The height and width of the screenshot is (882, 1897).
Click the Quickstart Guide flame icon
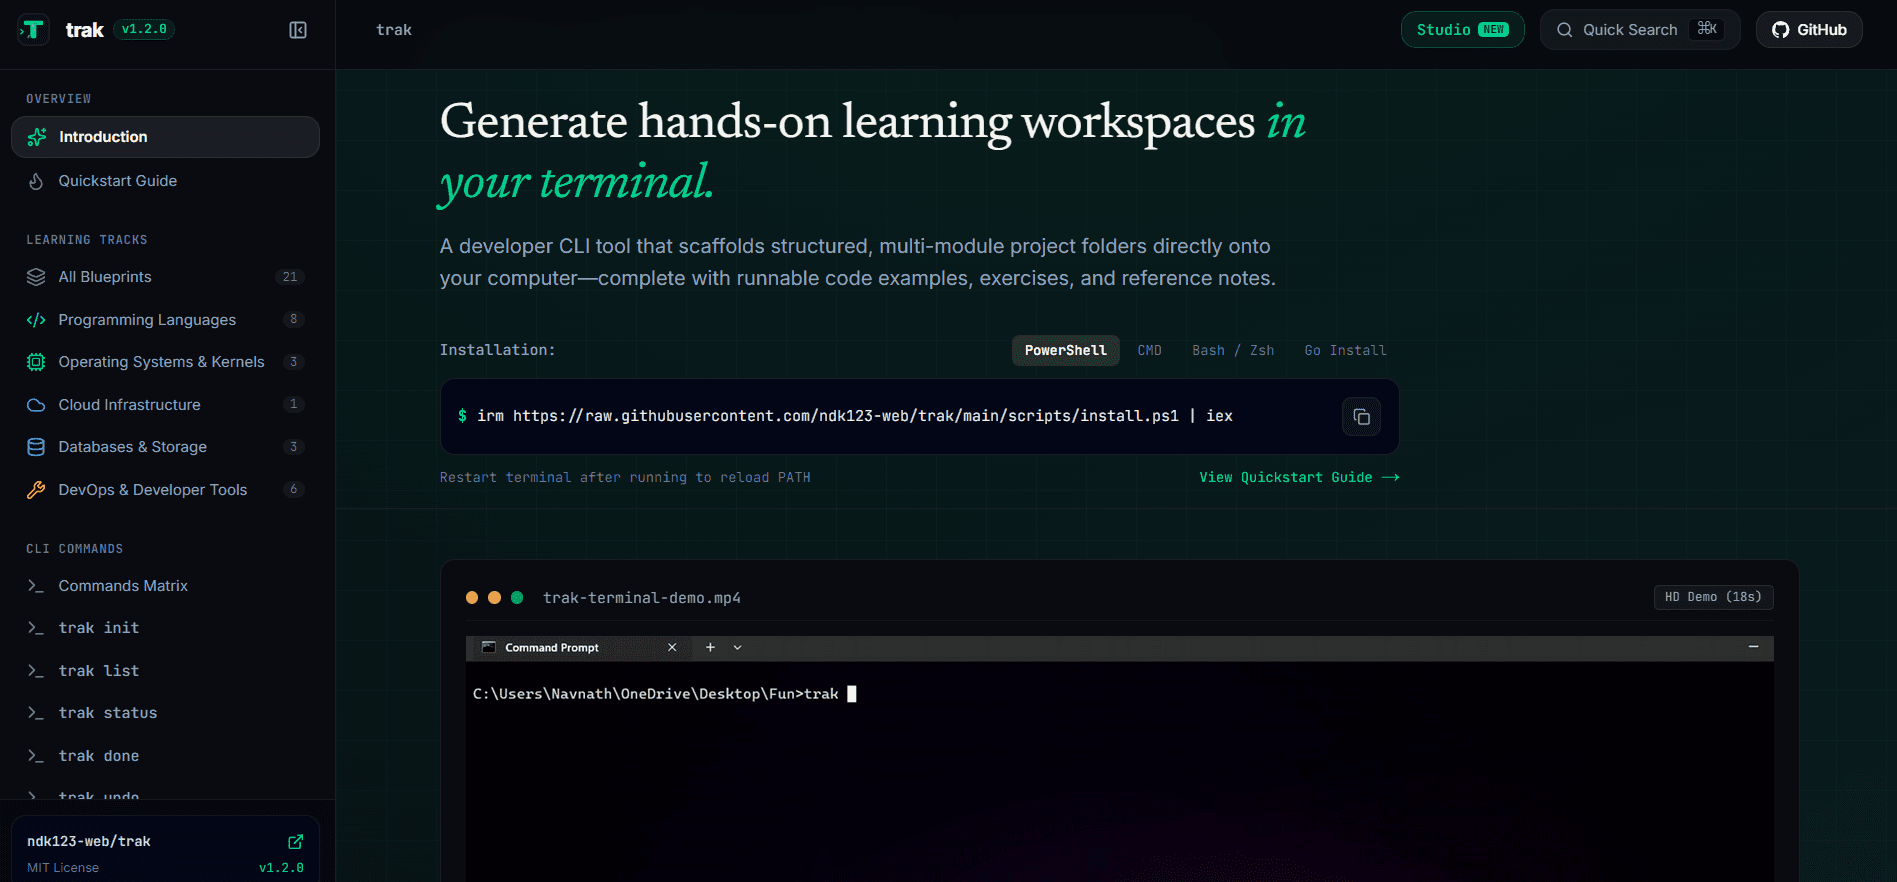[36, 181]
